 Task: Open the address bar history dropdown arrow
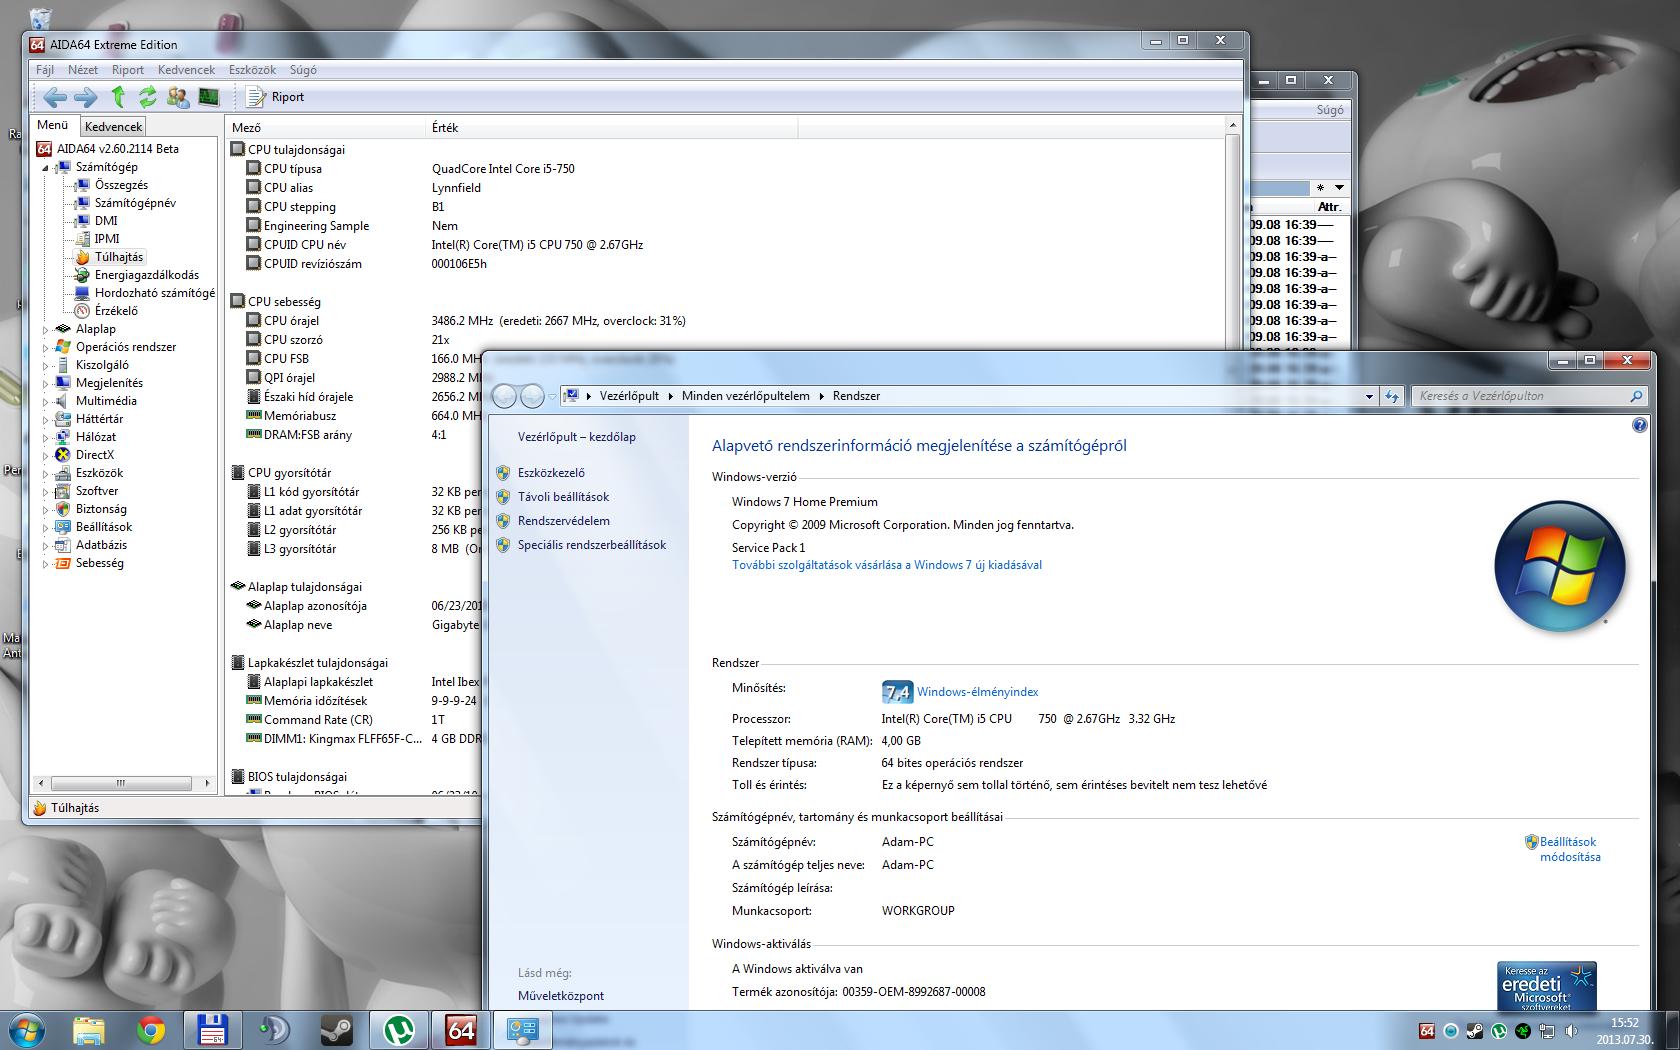click(1369, 396)
